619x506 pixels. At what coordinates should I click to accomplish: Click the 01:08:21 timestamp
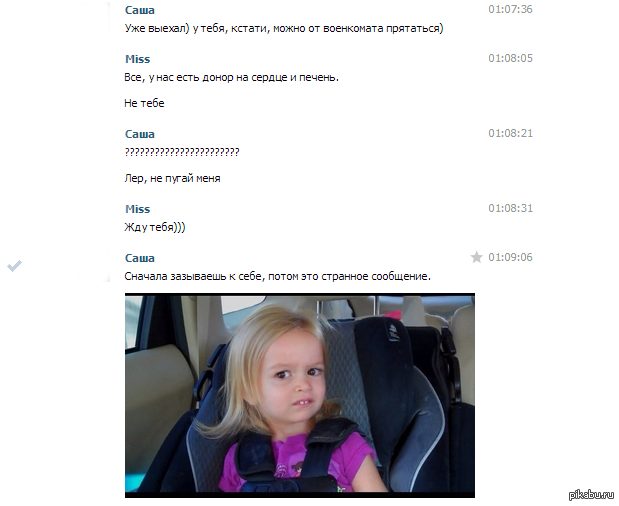(x=510, y=133)
